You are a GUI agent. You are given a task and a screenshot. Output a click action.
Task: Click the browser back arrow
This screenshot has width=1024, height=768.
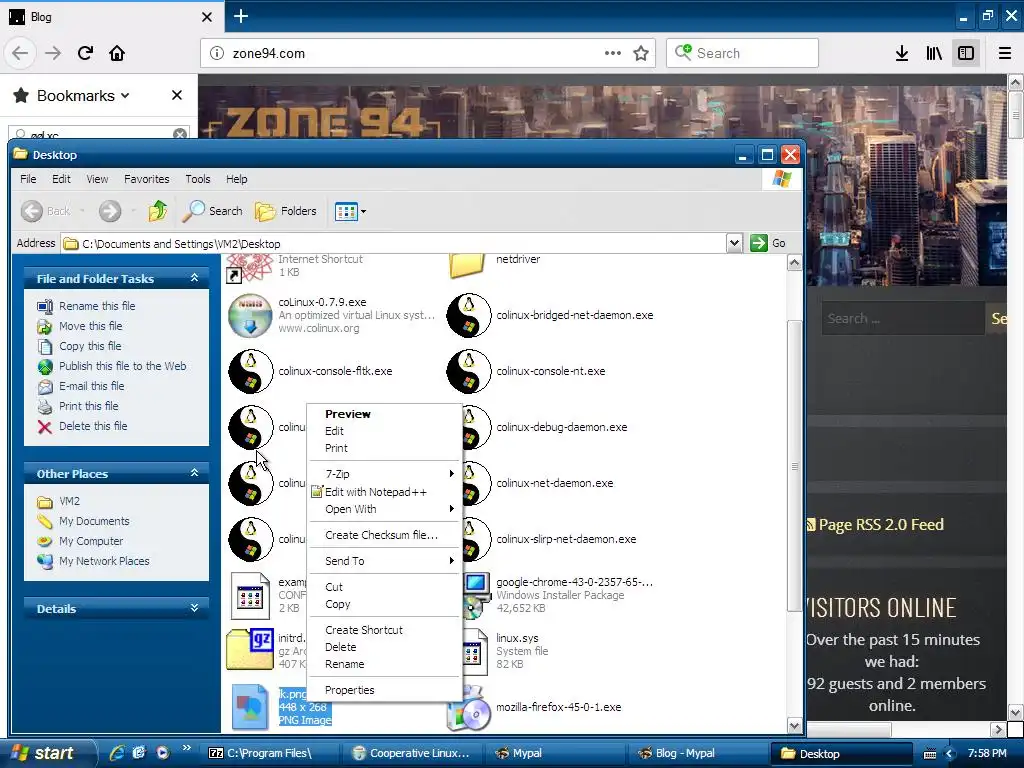20,53
